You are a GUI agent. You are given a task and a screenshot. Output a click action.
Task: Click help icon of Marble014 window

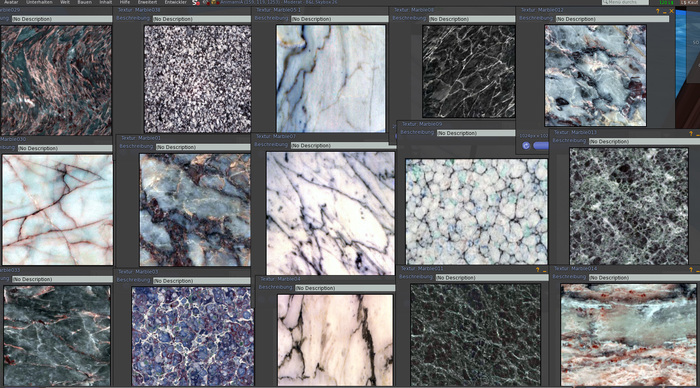coord(691,270)
